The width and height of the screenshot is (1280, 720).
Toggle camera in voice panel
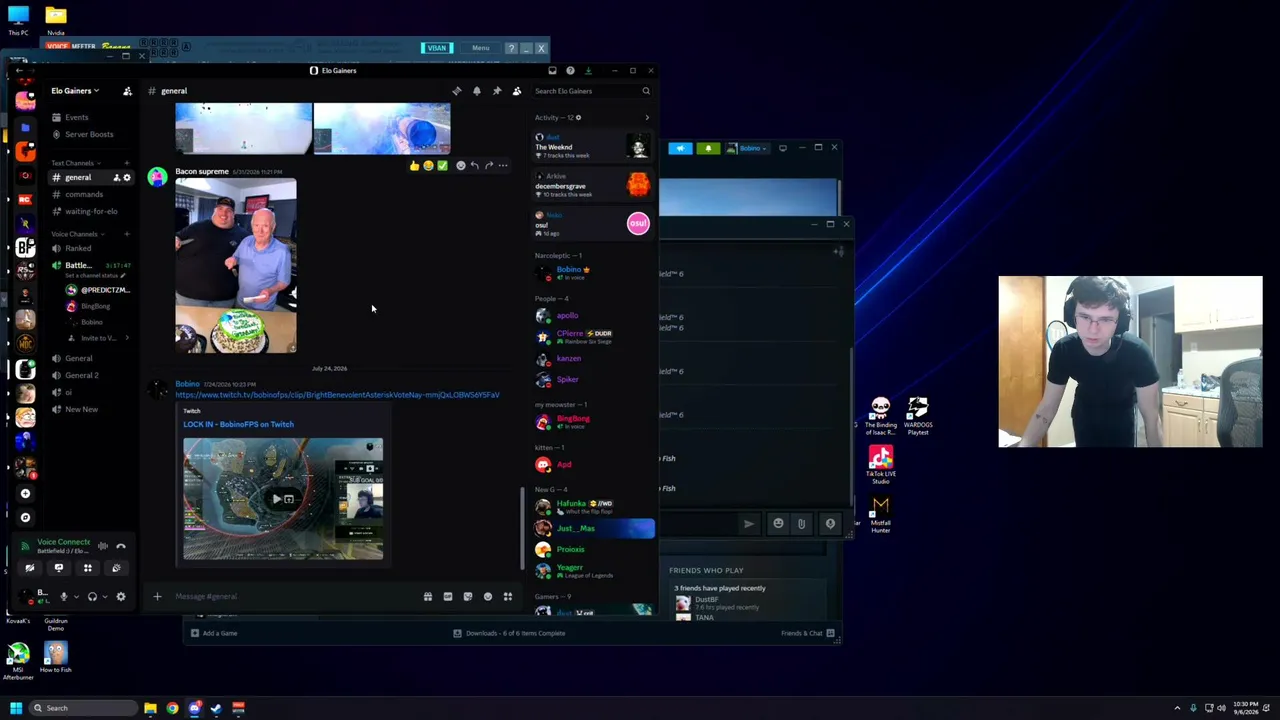pos(29,568)
